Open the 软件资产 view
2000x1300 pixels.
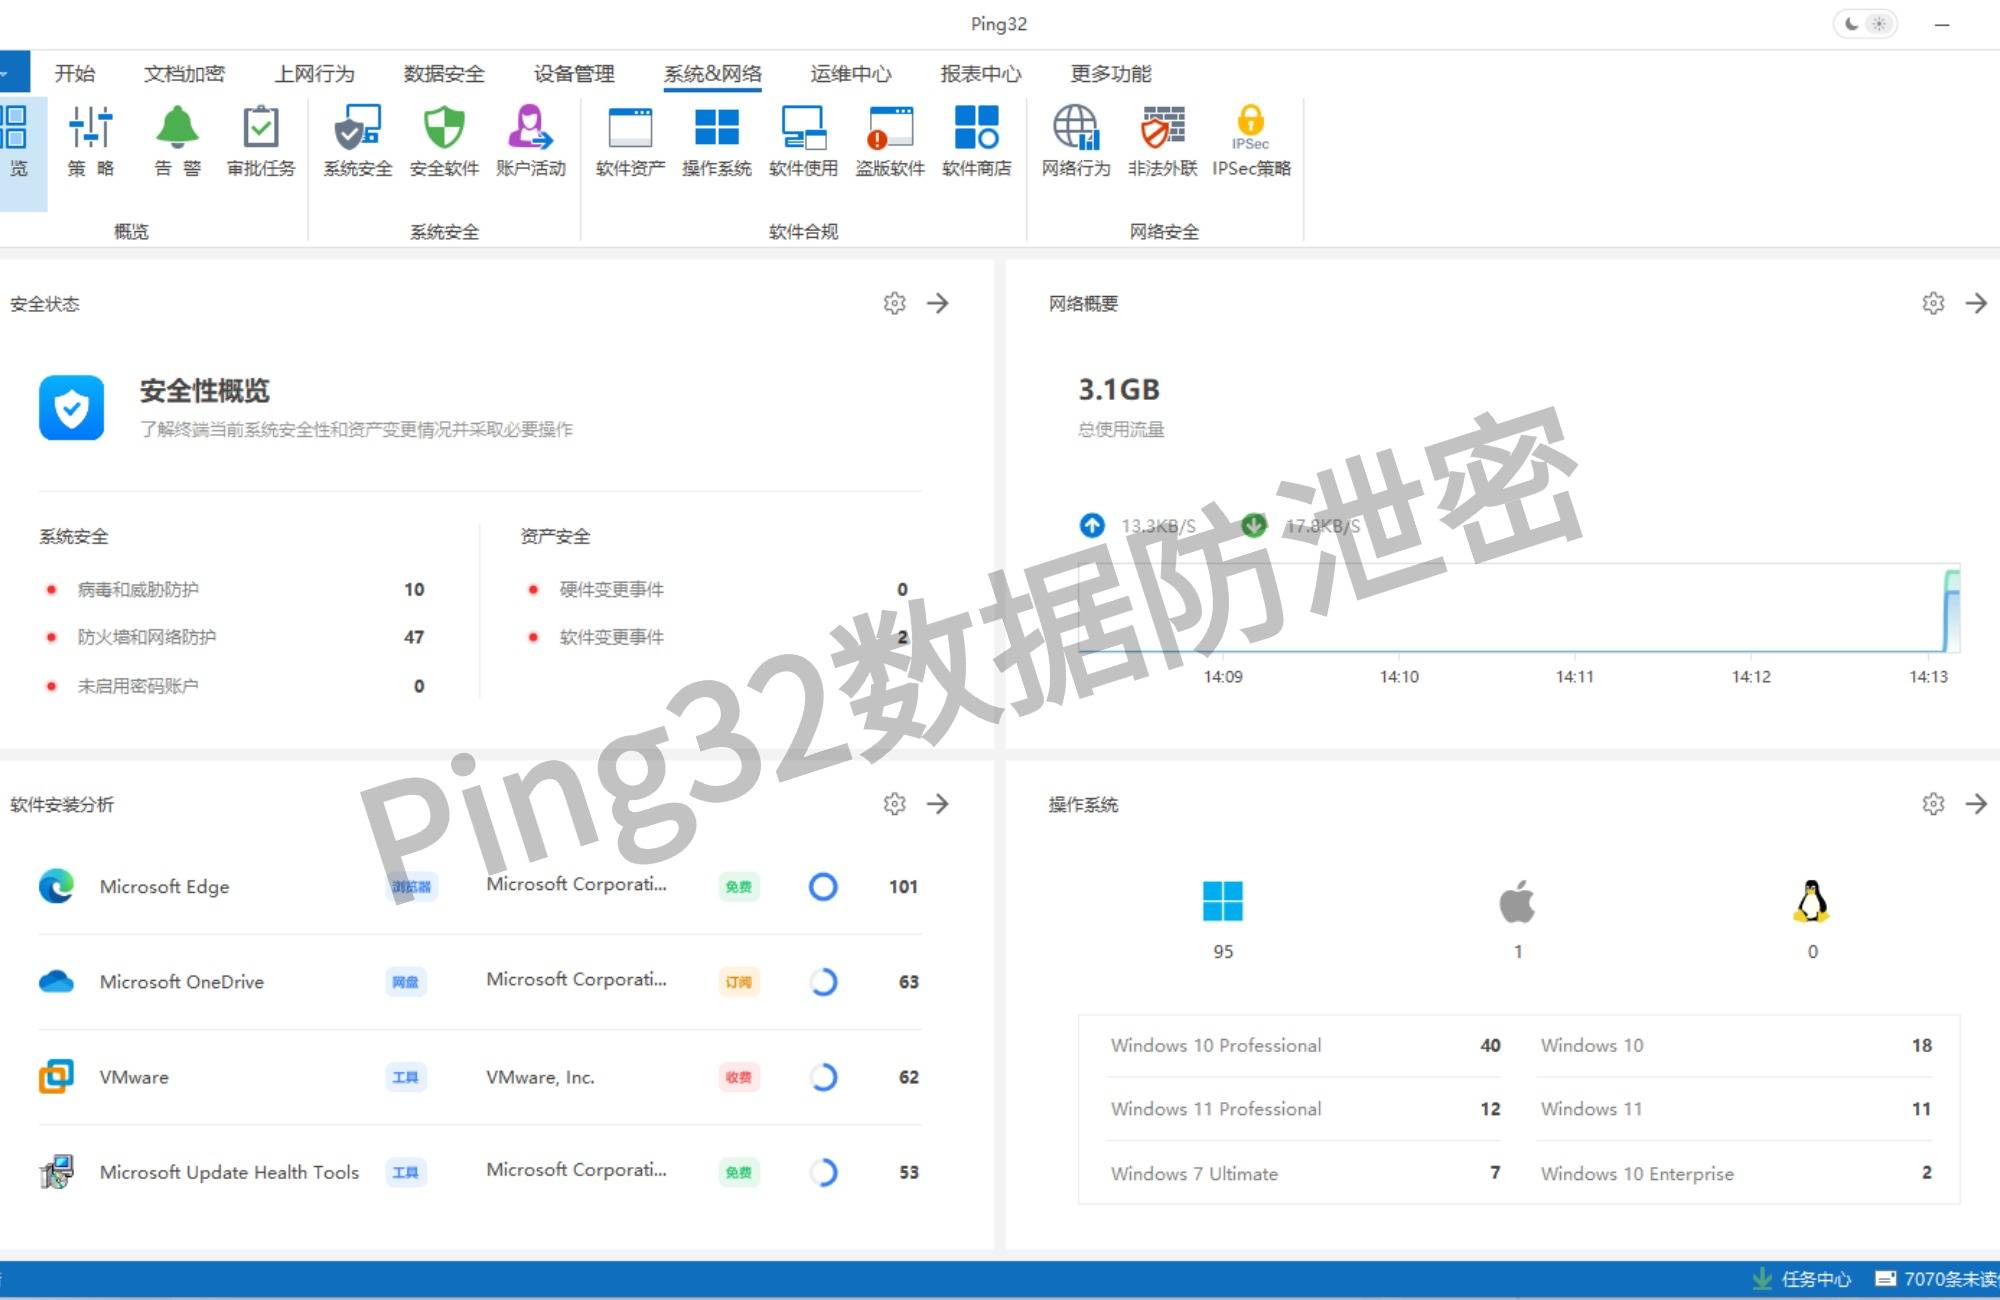(x=627, y=142)
